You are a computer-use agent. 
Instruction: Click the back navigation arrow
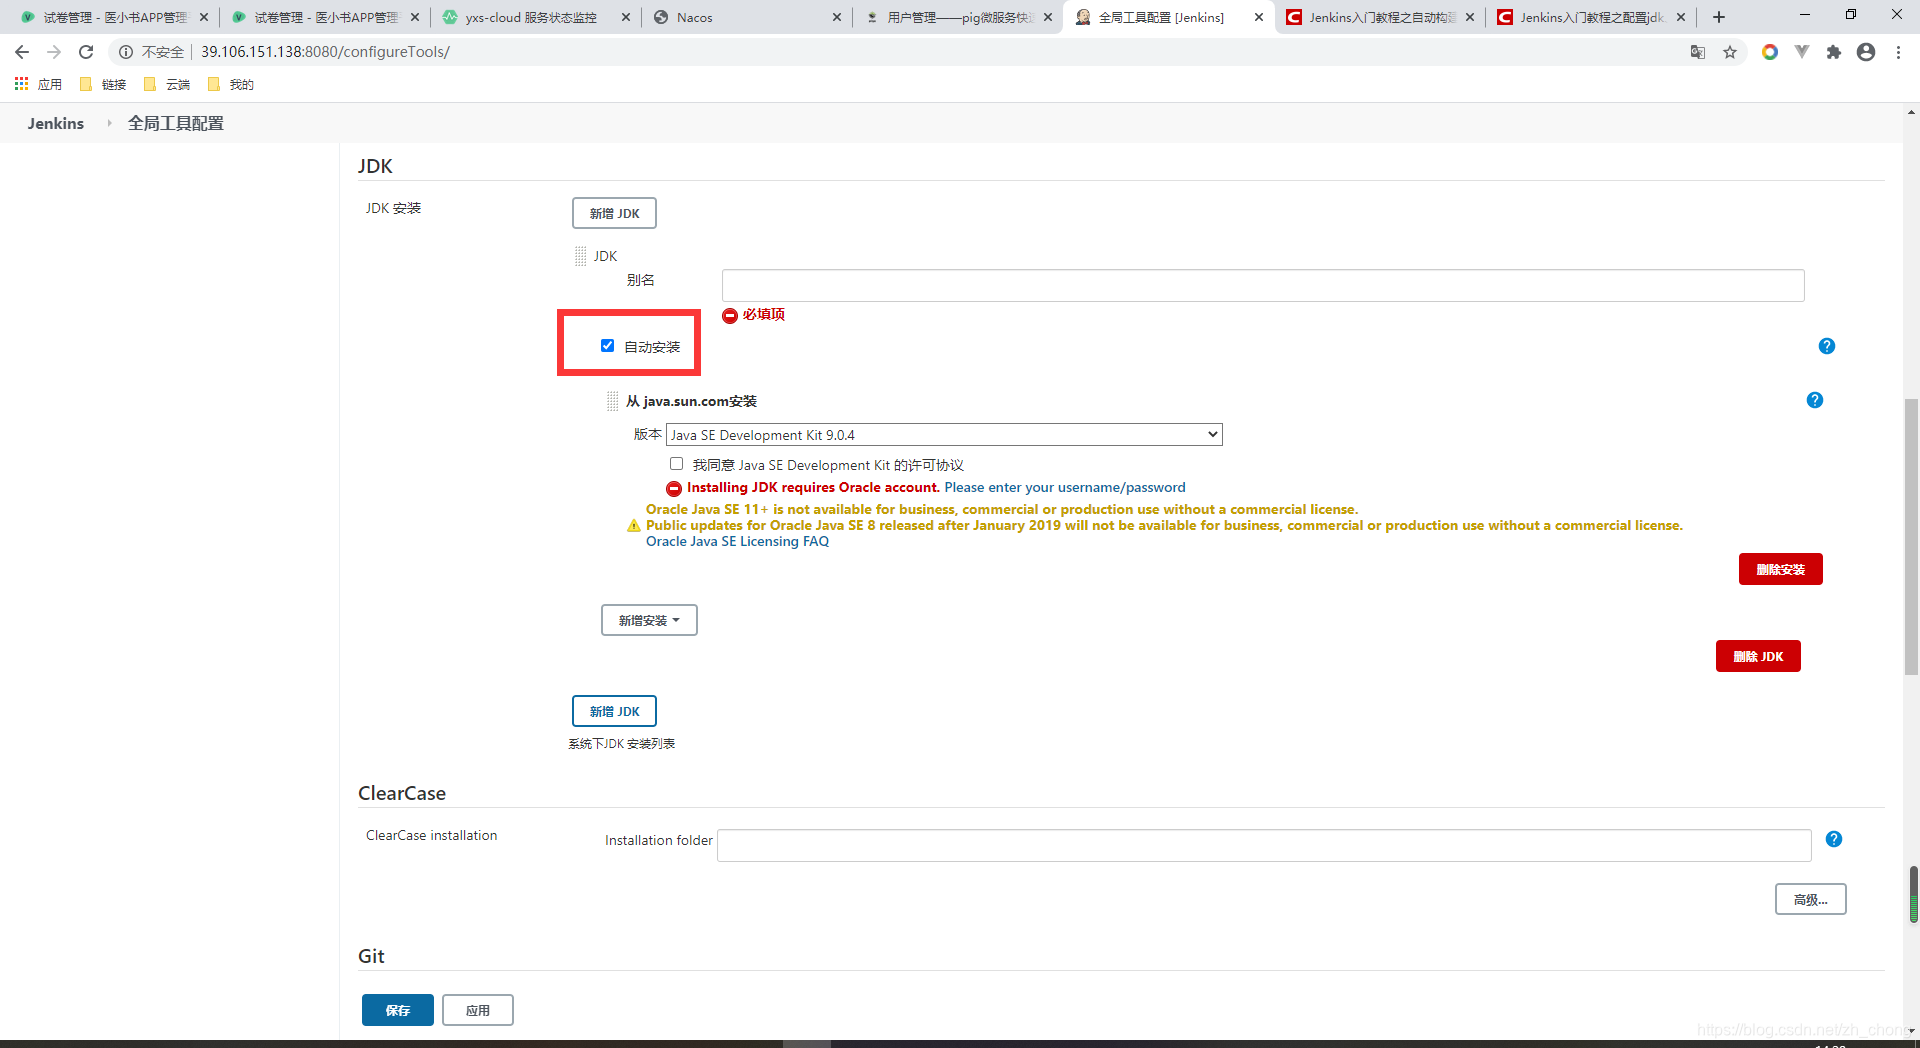(x=21, y=52)
